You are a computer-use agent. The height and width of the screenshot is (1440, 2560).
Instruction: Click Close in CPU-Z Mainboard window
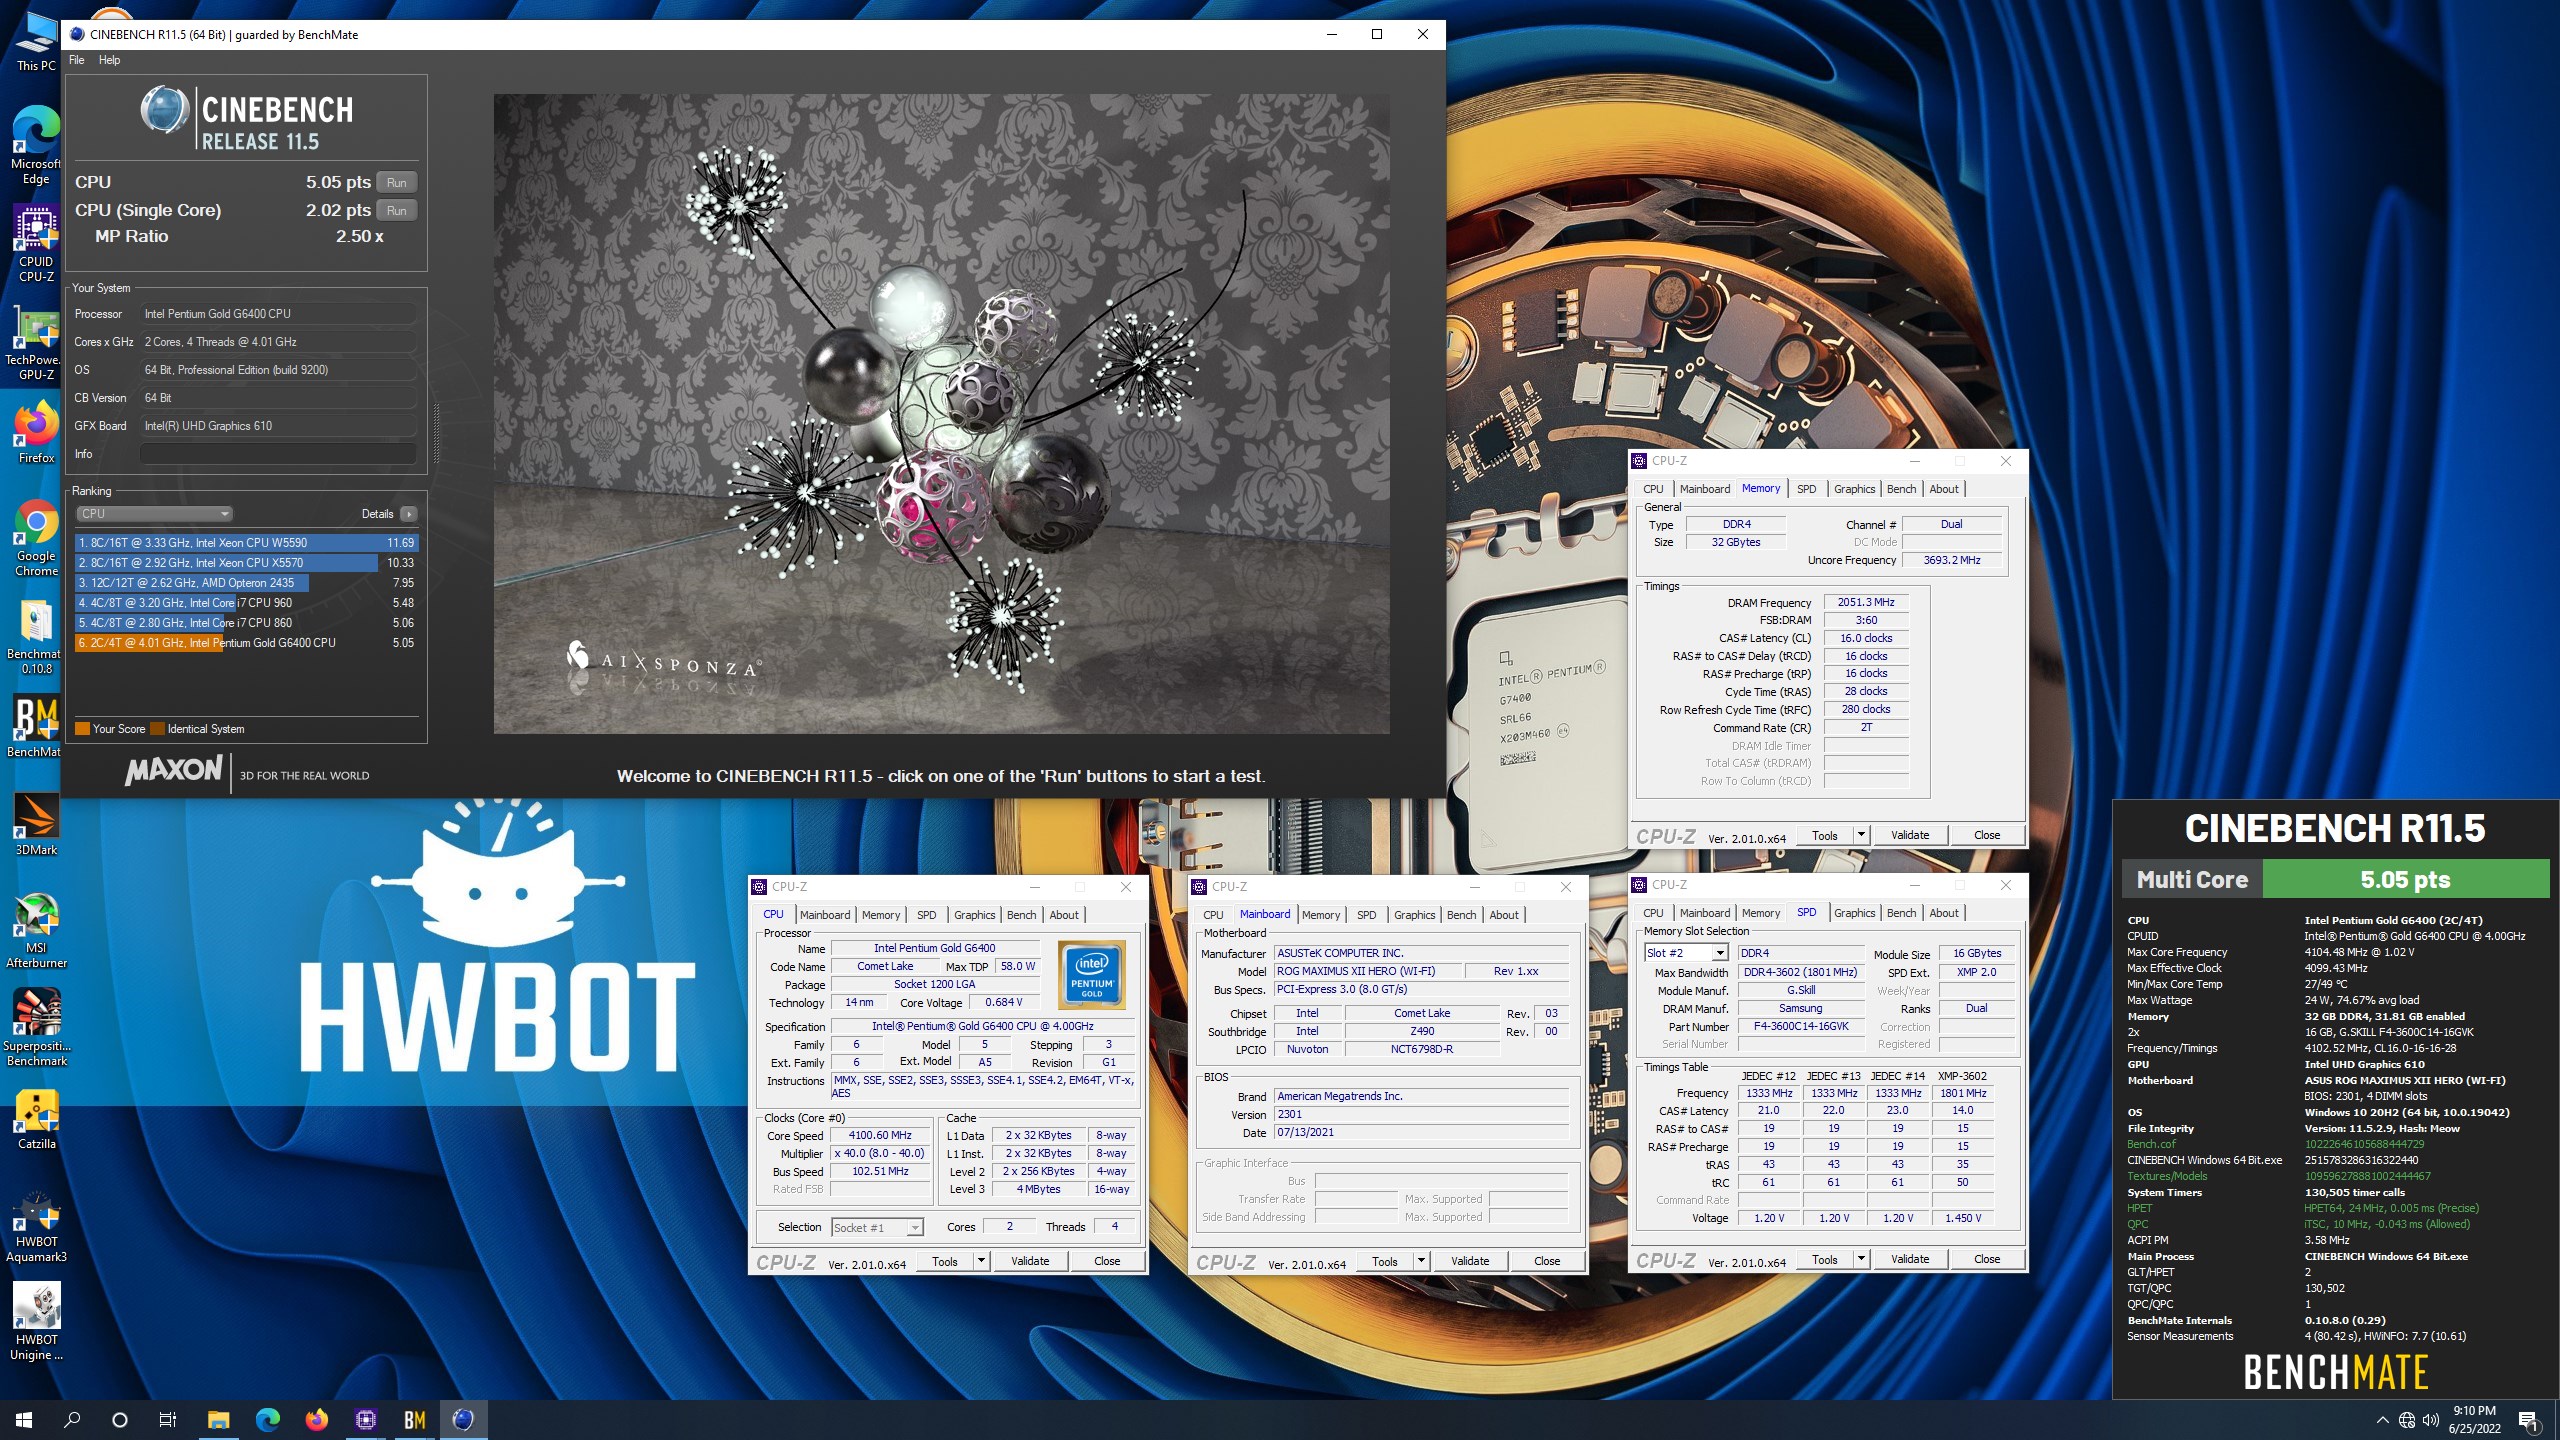(x=1547, y=1261)
